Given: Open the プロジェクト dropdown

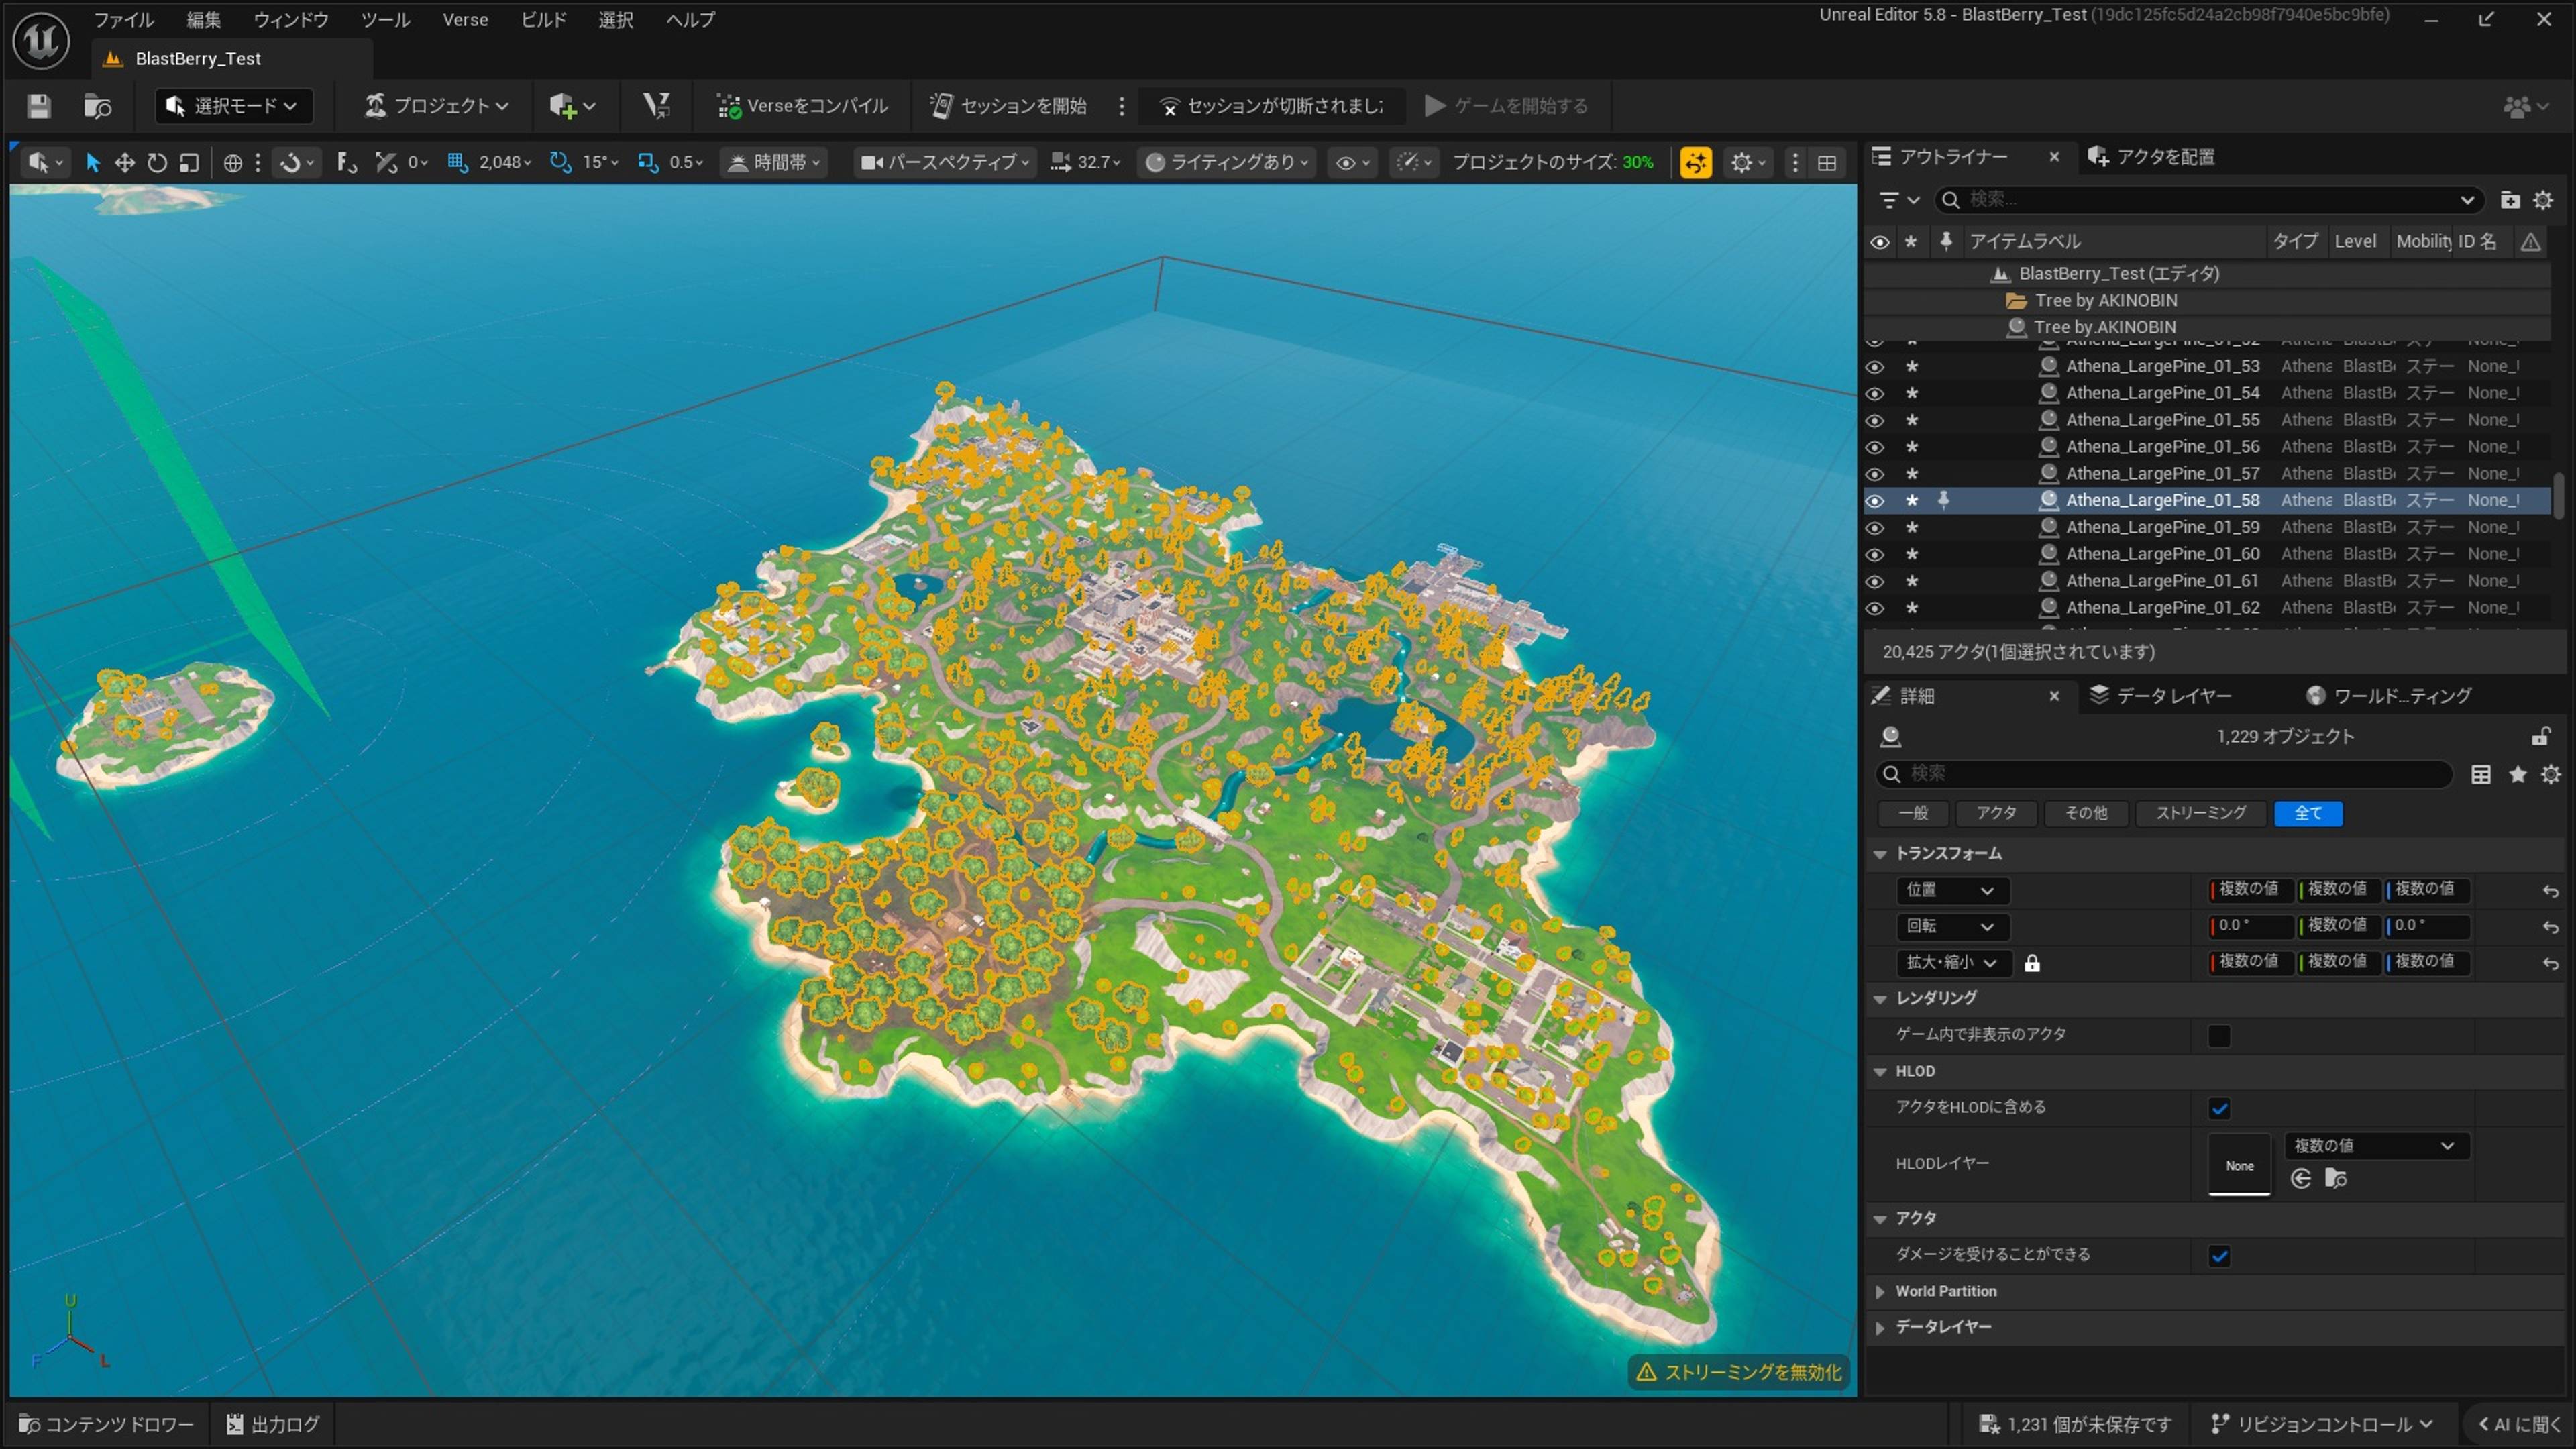Looking at the screenshot, I should [437, 106].
